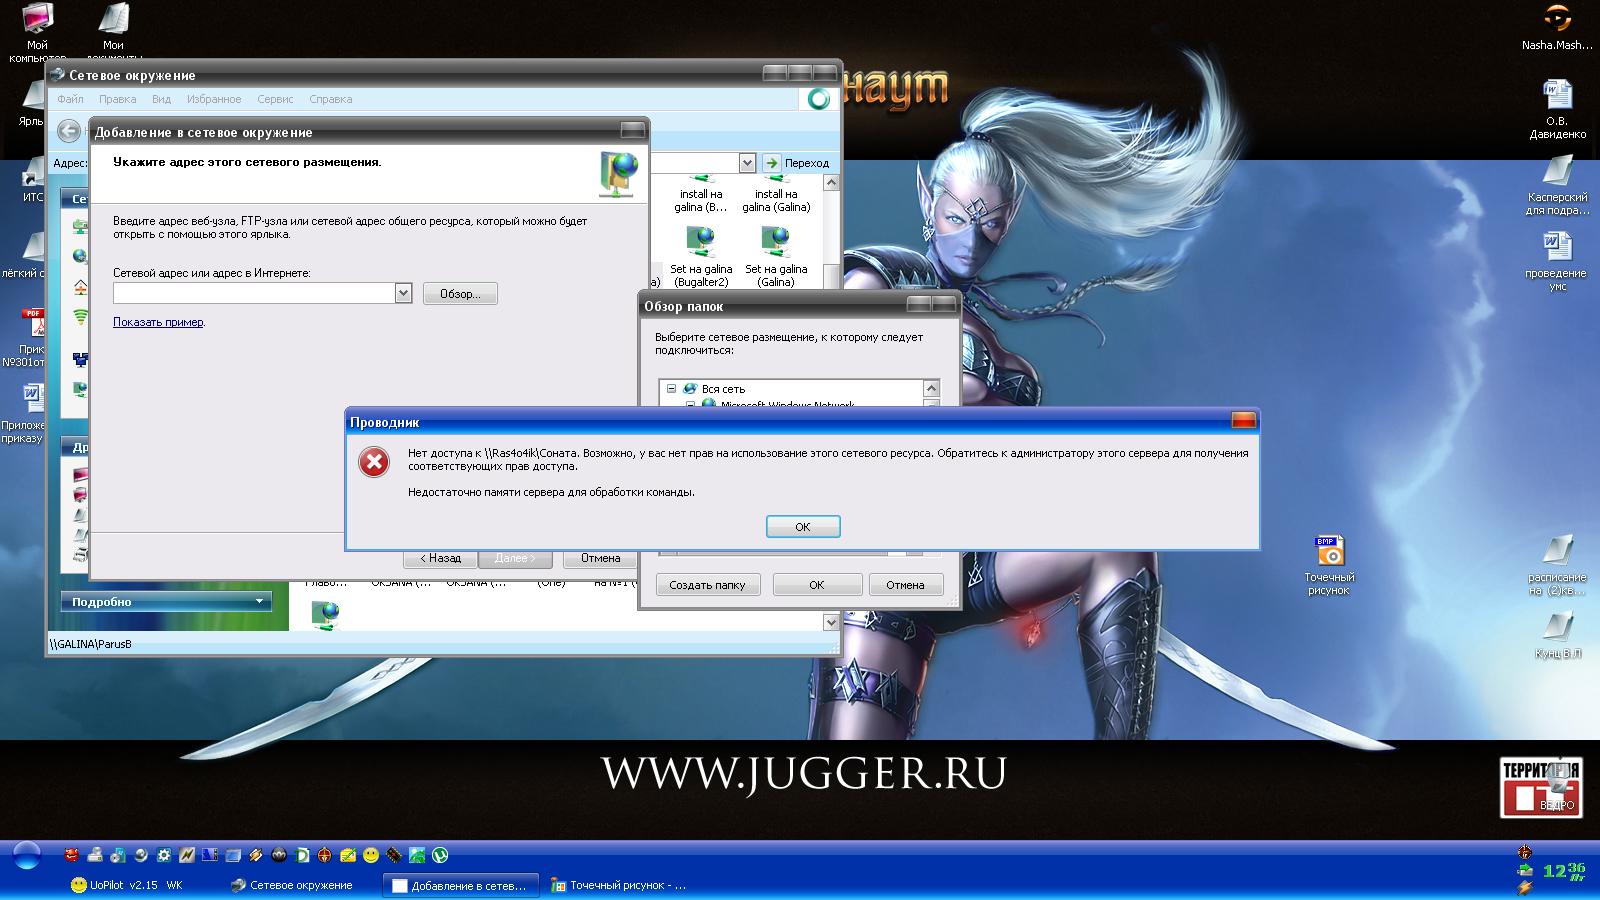Open the О.В. Давиденко document icon
This screenshot has height=900, width=1600.
click(1557, 108)
